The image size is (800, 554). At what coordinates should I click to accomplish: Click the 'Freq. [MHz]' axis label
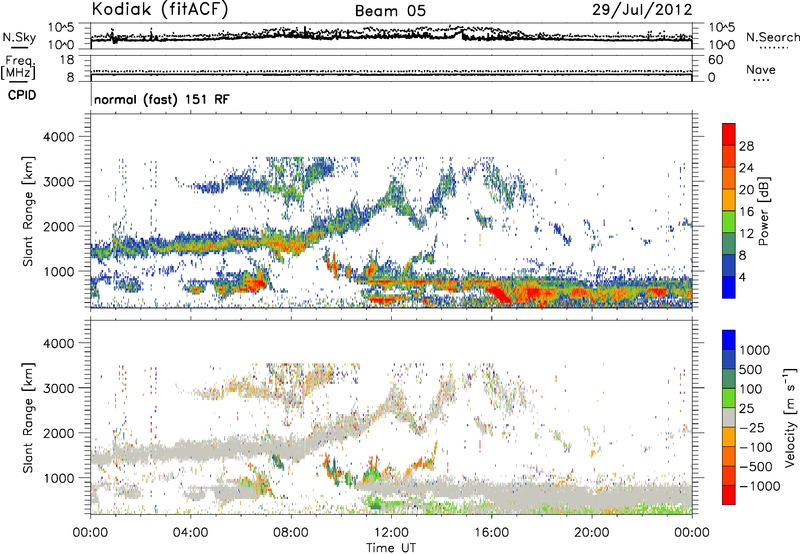tap(18, 68)
